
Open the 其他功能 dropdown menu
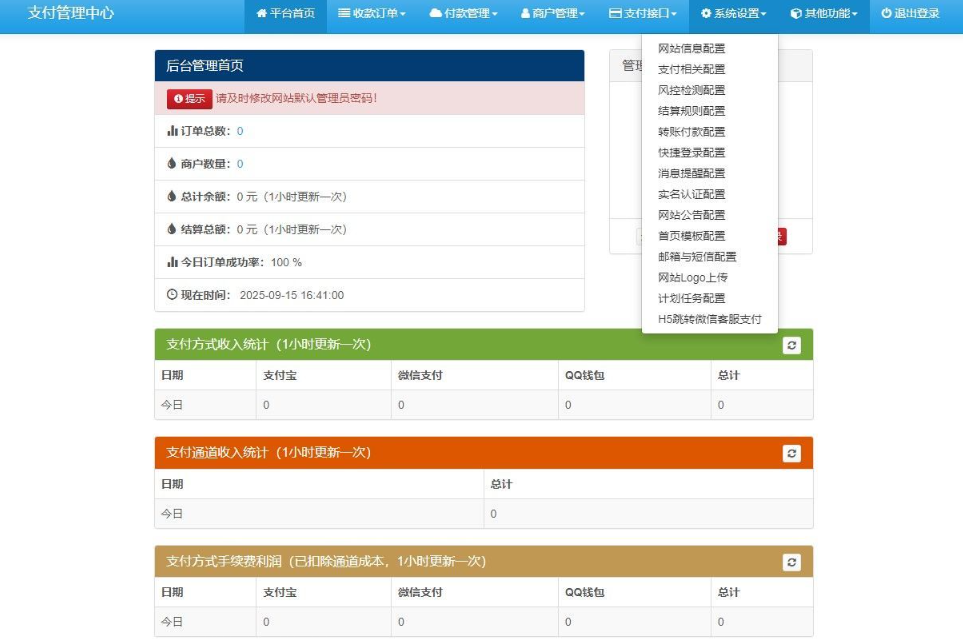click(823, 14)
